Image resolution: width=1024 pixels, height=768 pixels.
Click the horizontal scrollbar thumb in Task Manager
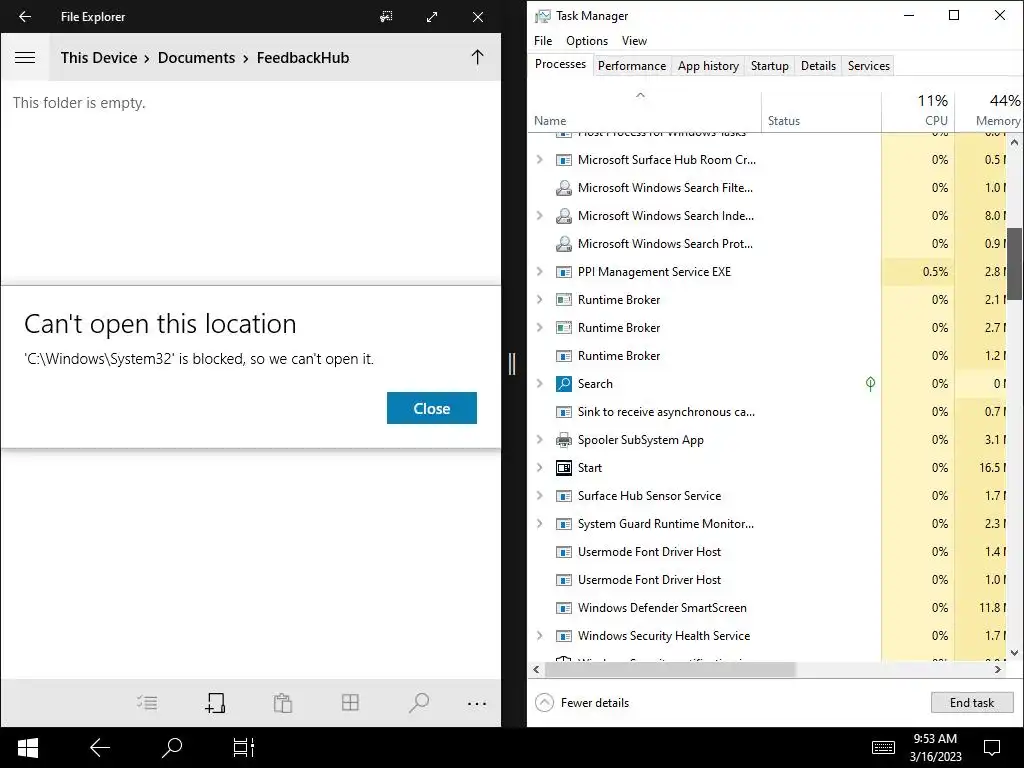click(x=670, y=669)
